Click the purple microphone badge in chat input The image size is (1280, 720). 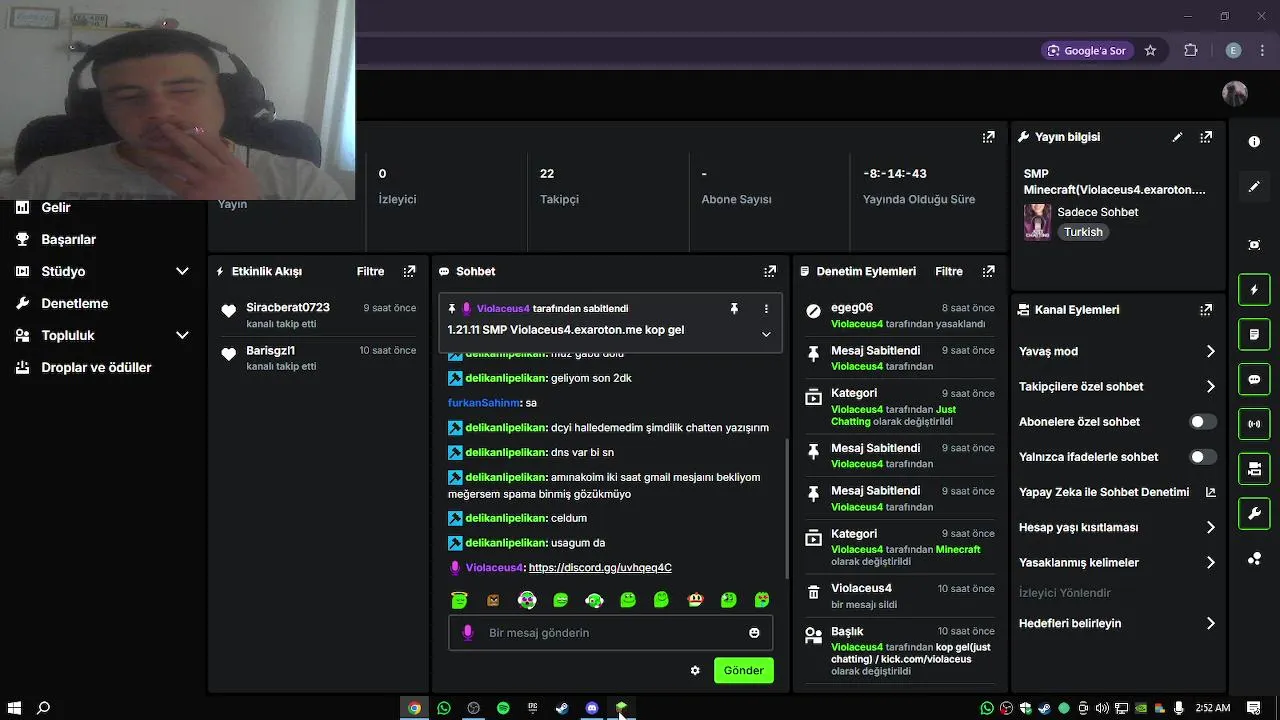point(467,633)
